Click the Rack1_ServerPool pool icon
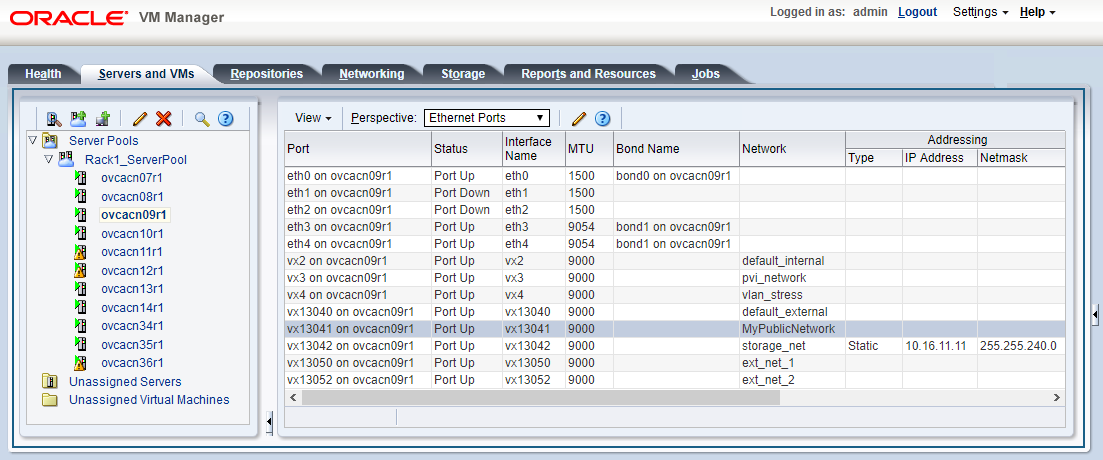The image size is (1103, 460). (65, 159)
